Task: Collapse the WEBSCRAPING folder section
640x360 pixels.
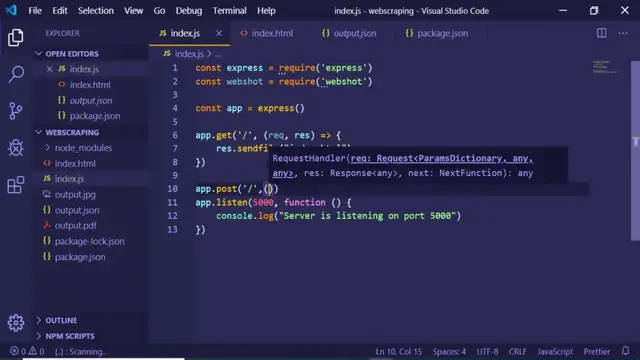Action: click(39, 132)
